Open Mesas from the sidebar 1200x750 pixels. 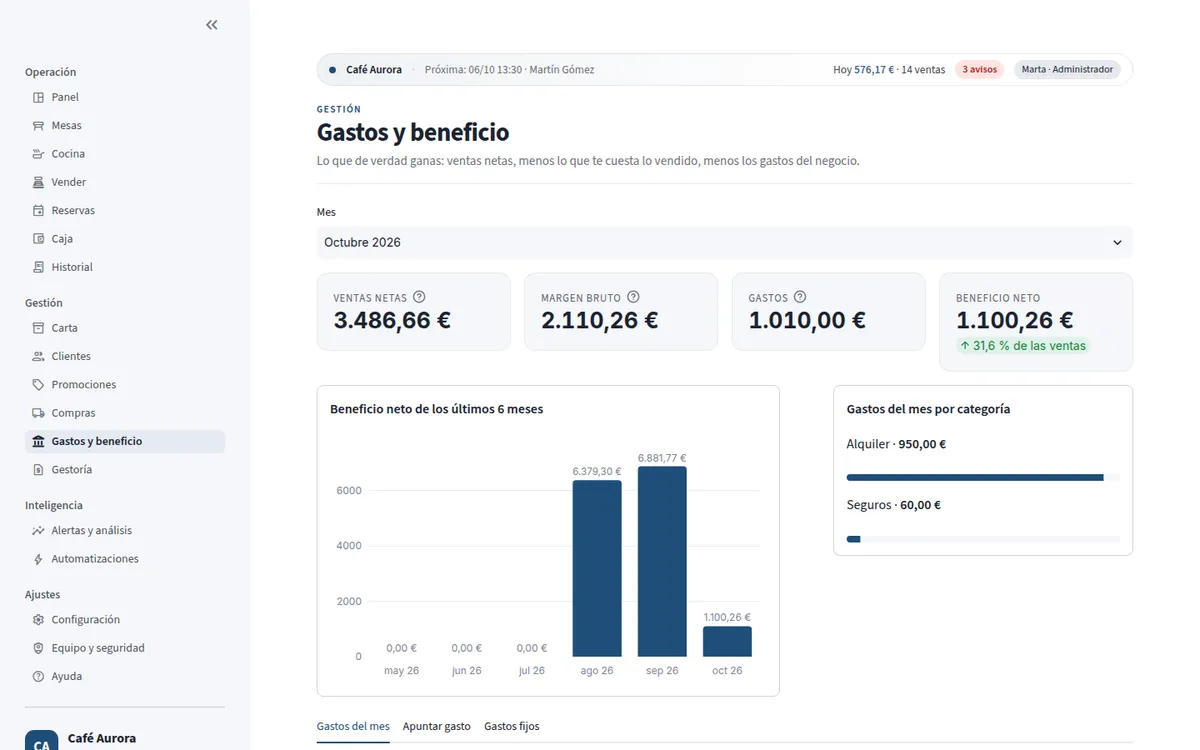125,126
